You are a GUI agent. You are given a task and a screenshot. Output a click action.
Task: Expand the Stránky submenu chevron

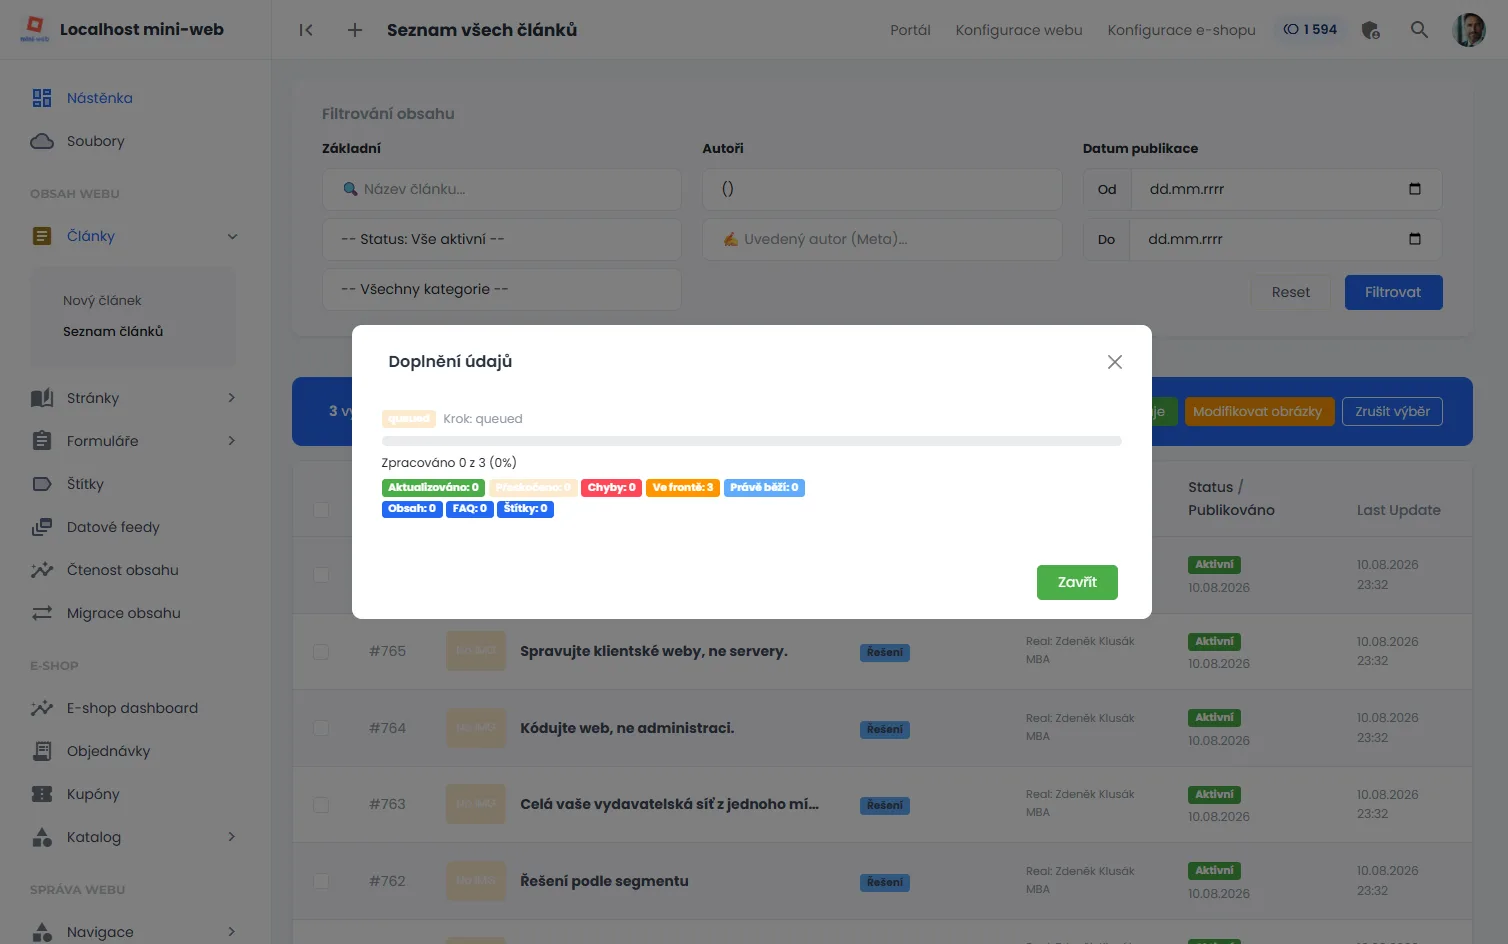pos(232,398)
